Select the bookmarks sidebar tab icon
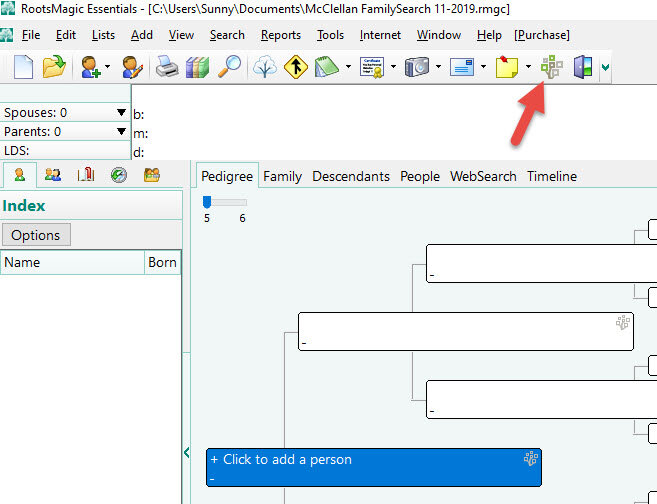Viewport: 657px width, 504px height. pos(86,175)
